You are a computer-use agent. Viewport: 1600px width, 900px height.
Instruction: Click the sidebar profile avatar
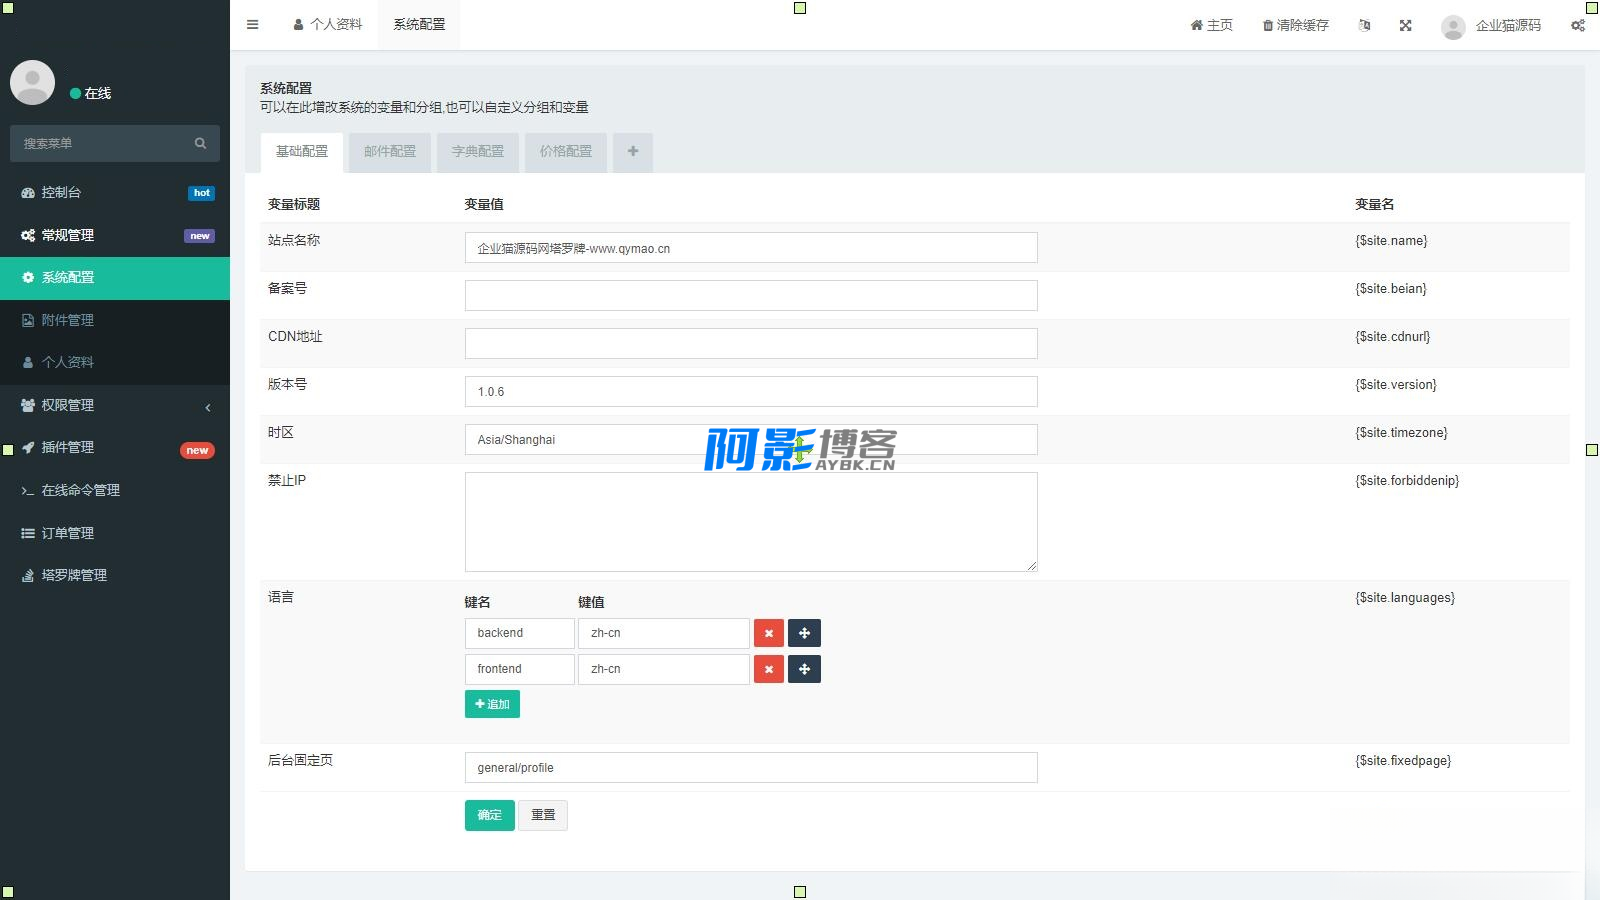click(32, 82)
